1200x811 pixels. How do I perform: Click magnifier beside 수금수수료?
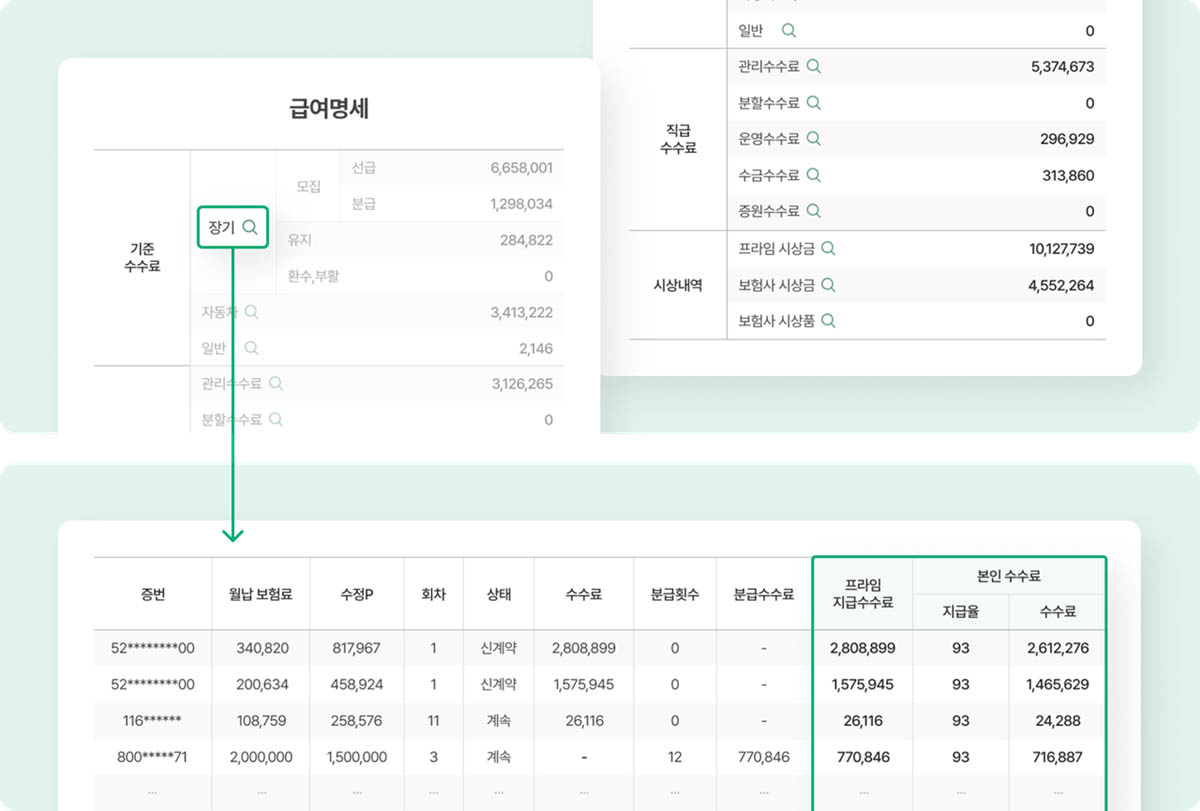point(814,175)
